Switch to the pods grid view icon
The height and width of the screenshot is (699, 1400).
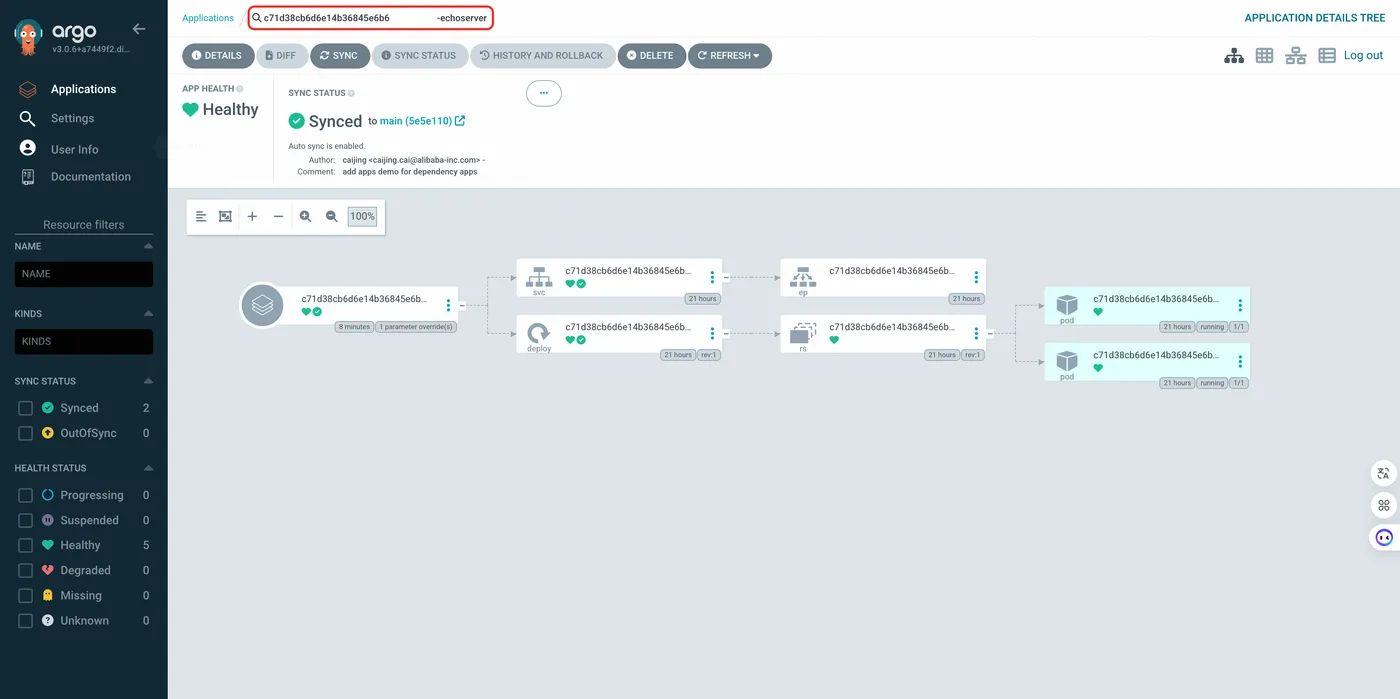click(x=1264, y=56)
